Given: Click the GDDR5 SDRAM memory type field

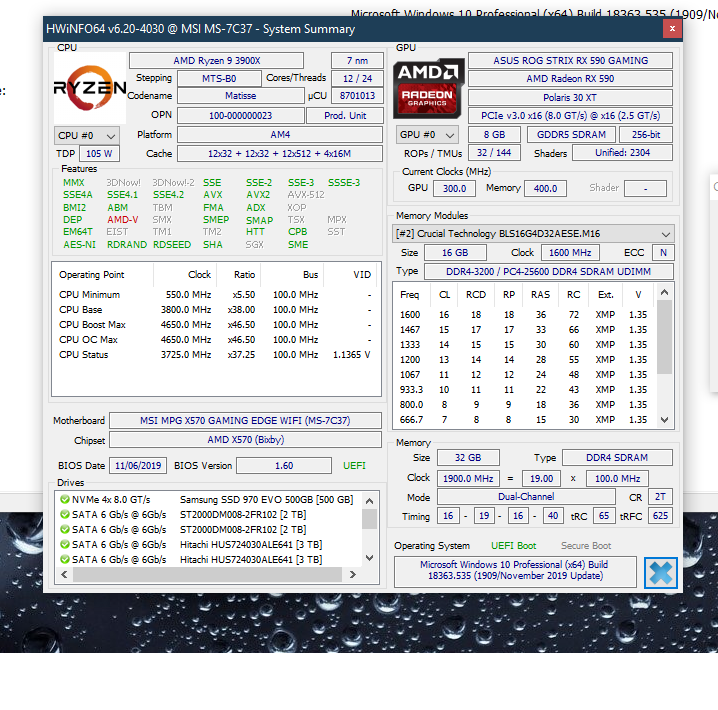Looking at the screenshot, I should tap(571, 135).
